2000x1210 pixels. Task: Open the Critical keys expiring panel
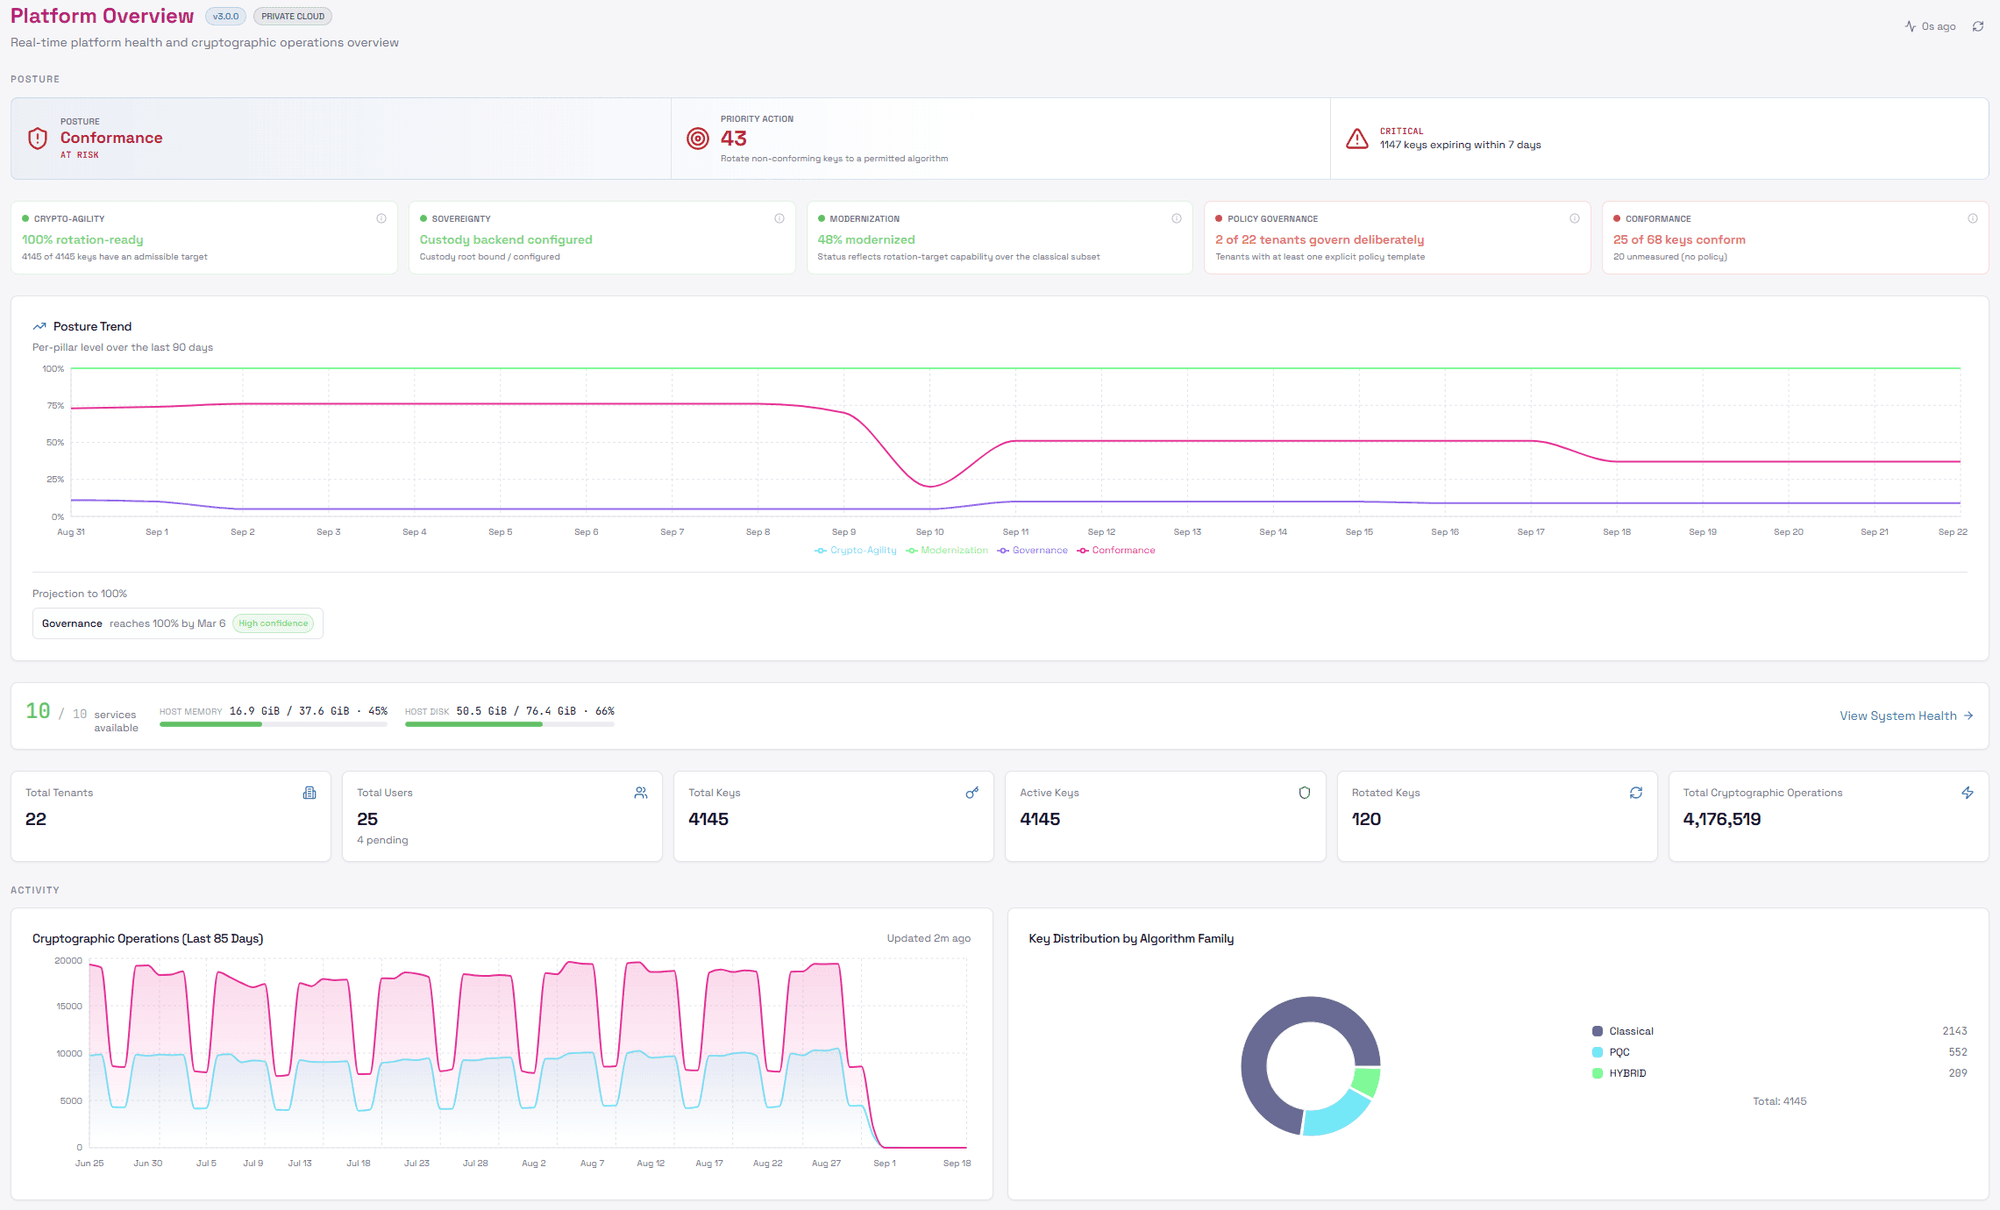point(1659,139)
